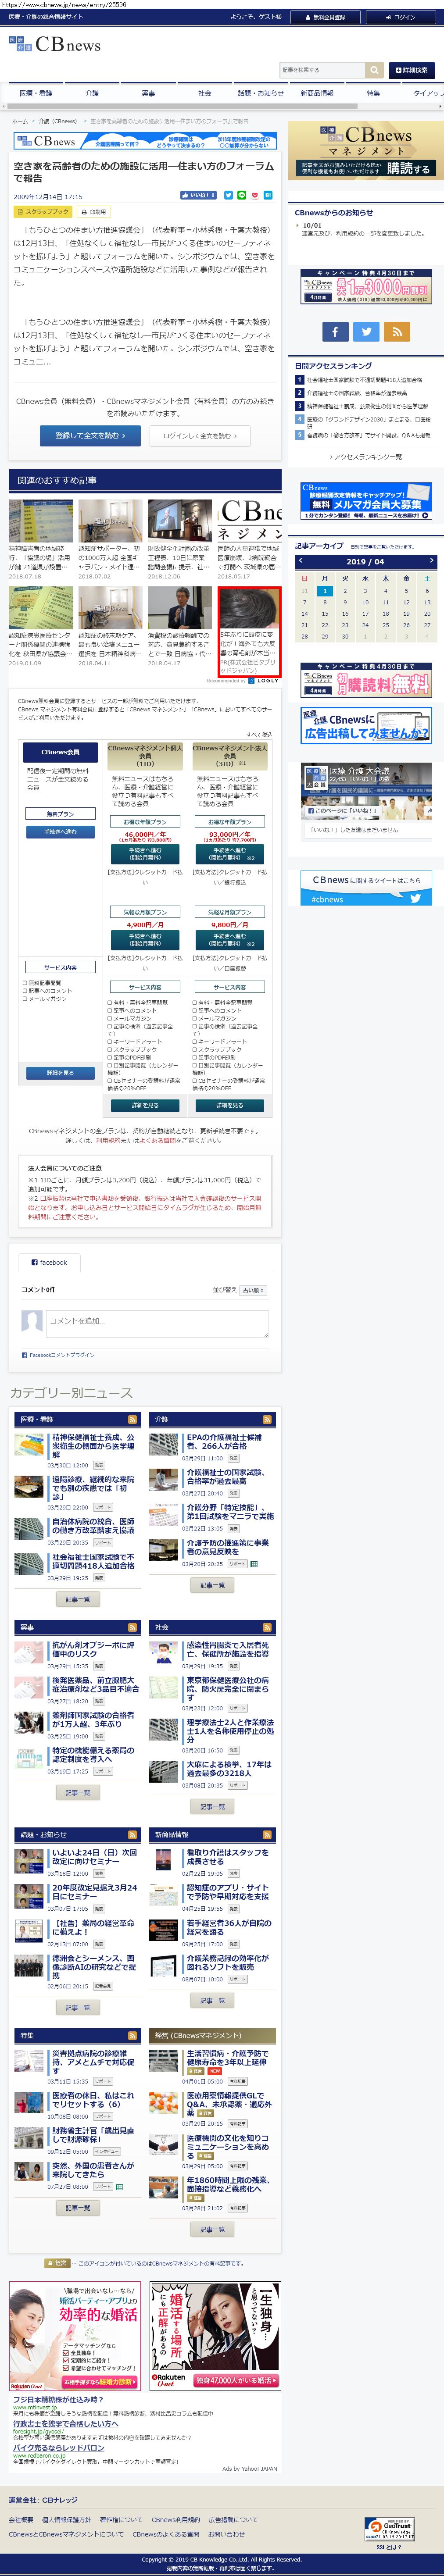Screen dimensions: 444x2576
Task: Click the 広告出稿してみませんか banner
Action: click(366, 726)
